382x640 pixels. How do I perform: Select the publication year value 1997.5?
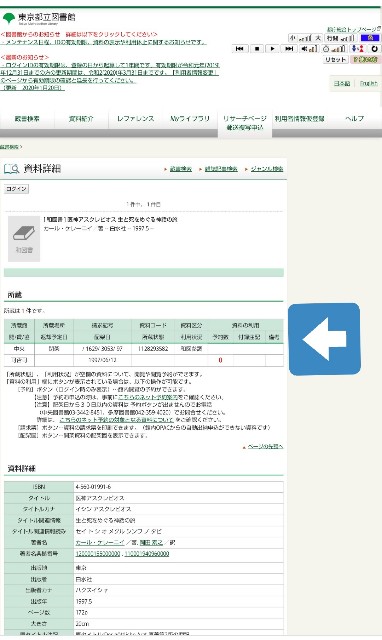coord(84,602)
